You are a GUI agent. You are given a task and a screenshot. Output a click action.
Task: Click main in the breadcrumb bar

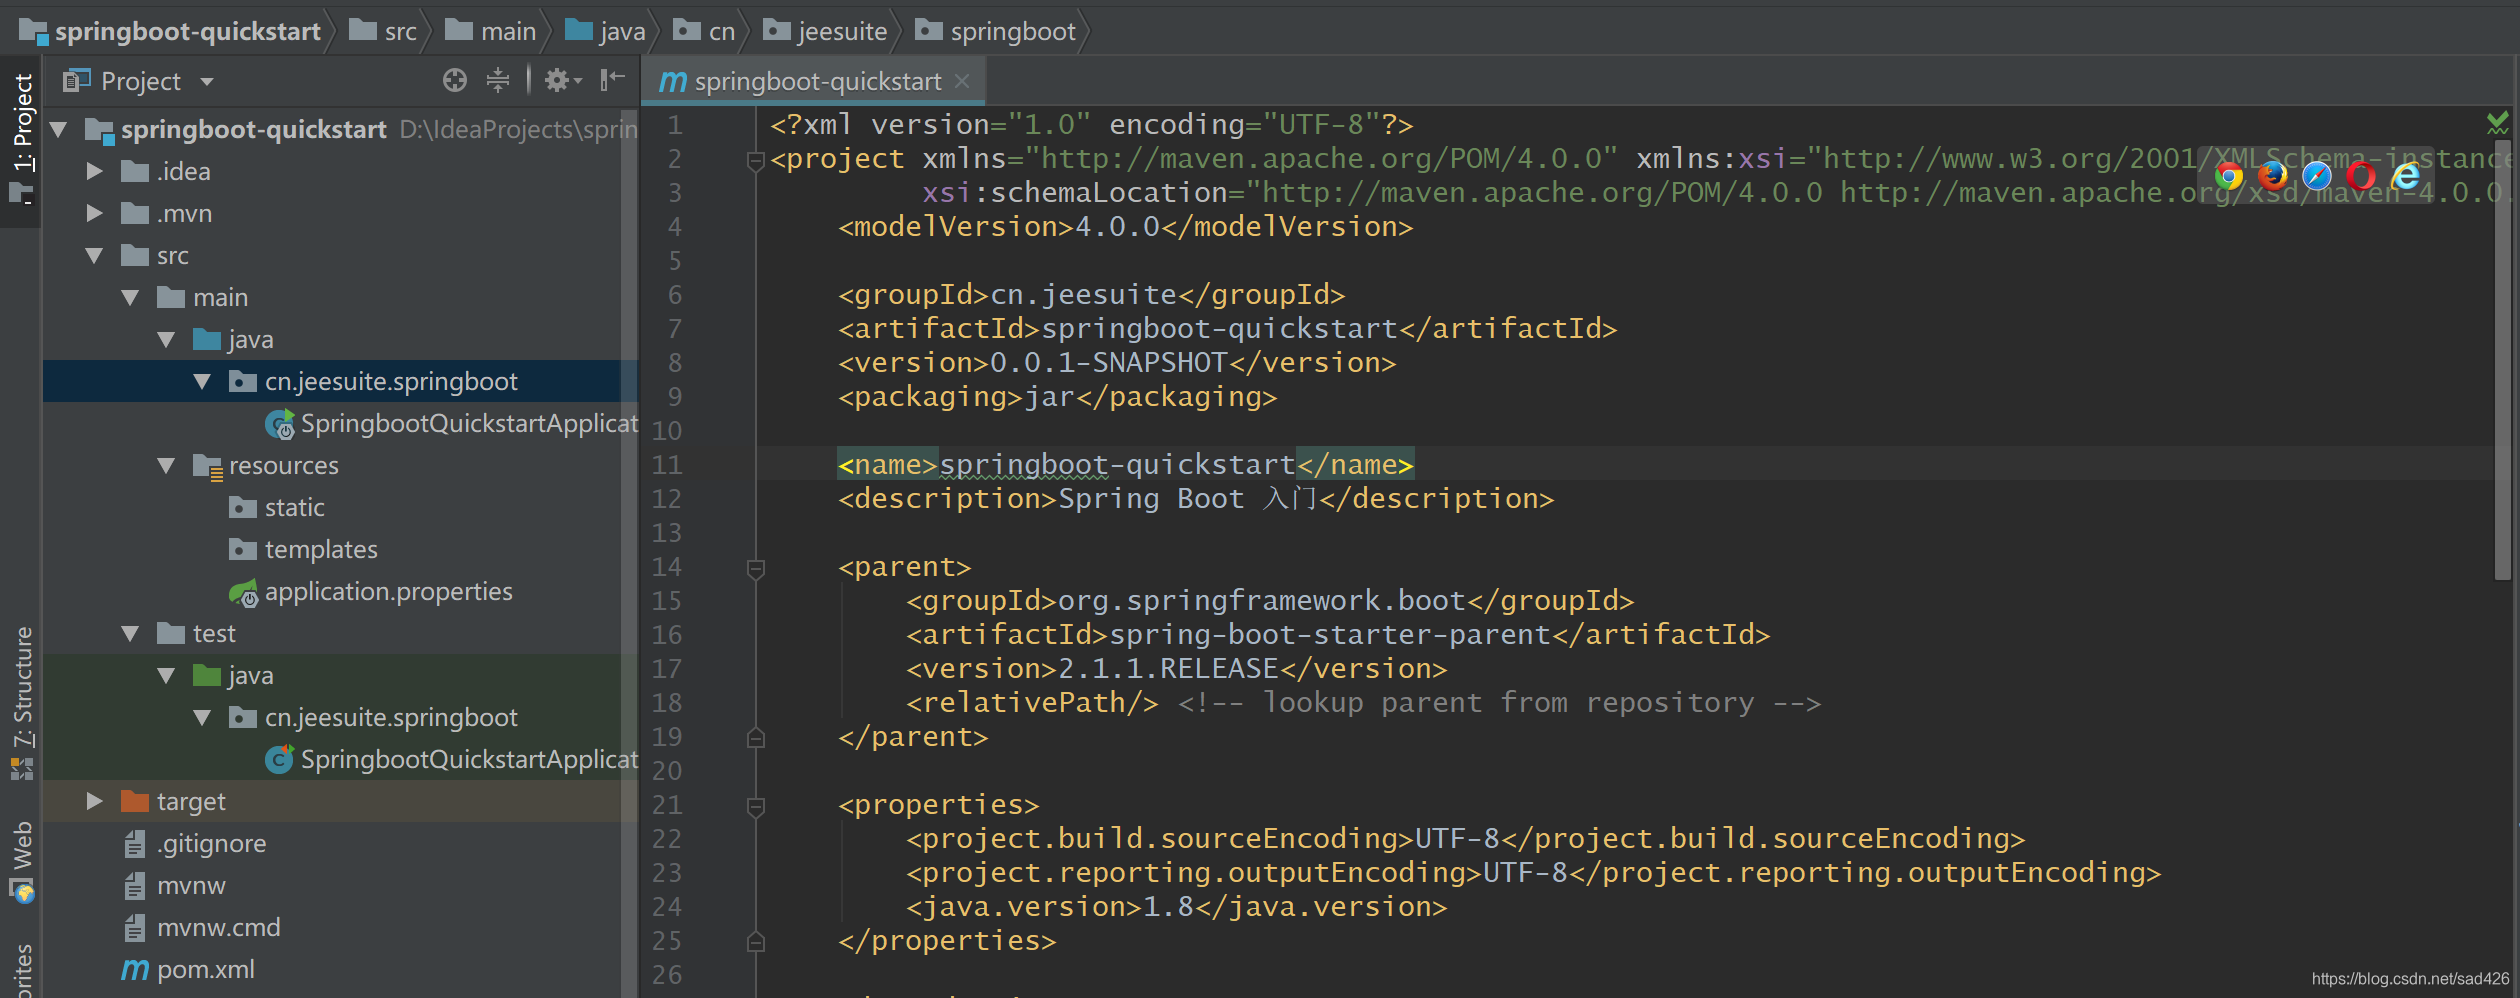click(x=509, y=31)
